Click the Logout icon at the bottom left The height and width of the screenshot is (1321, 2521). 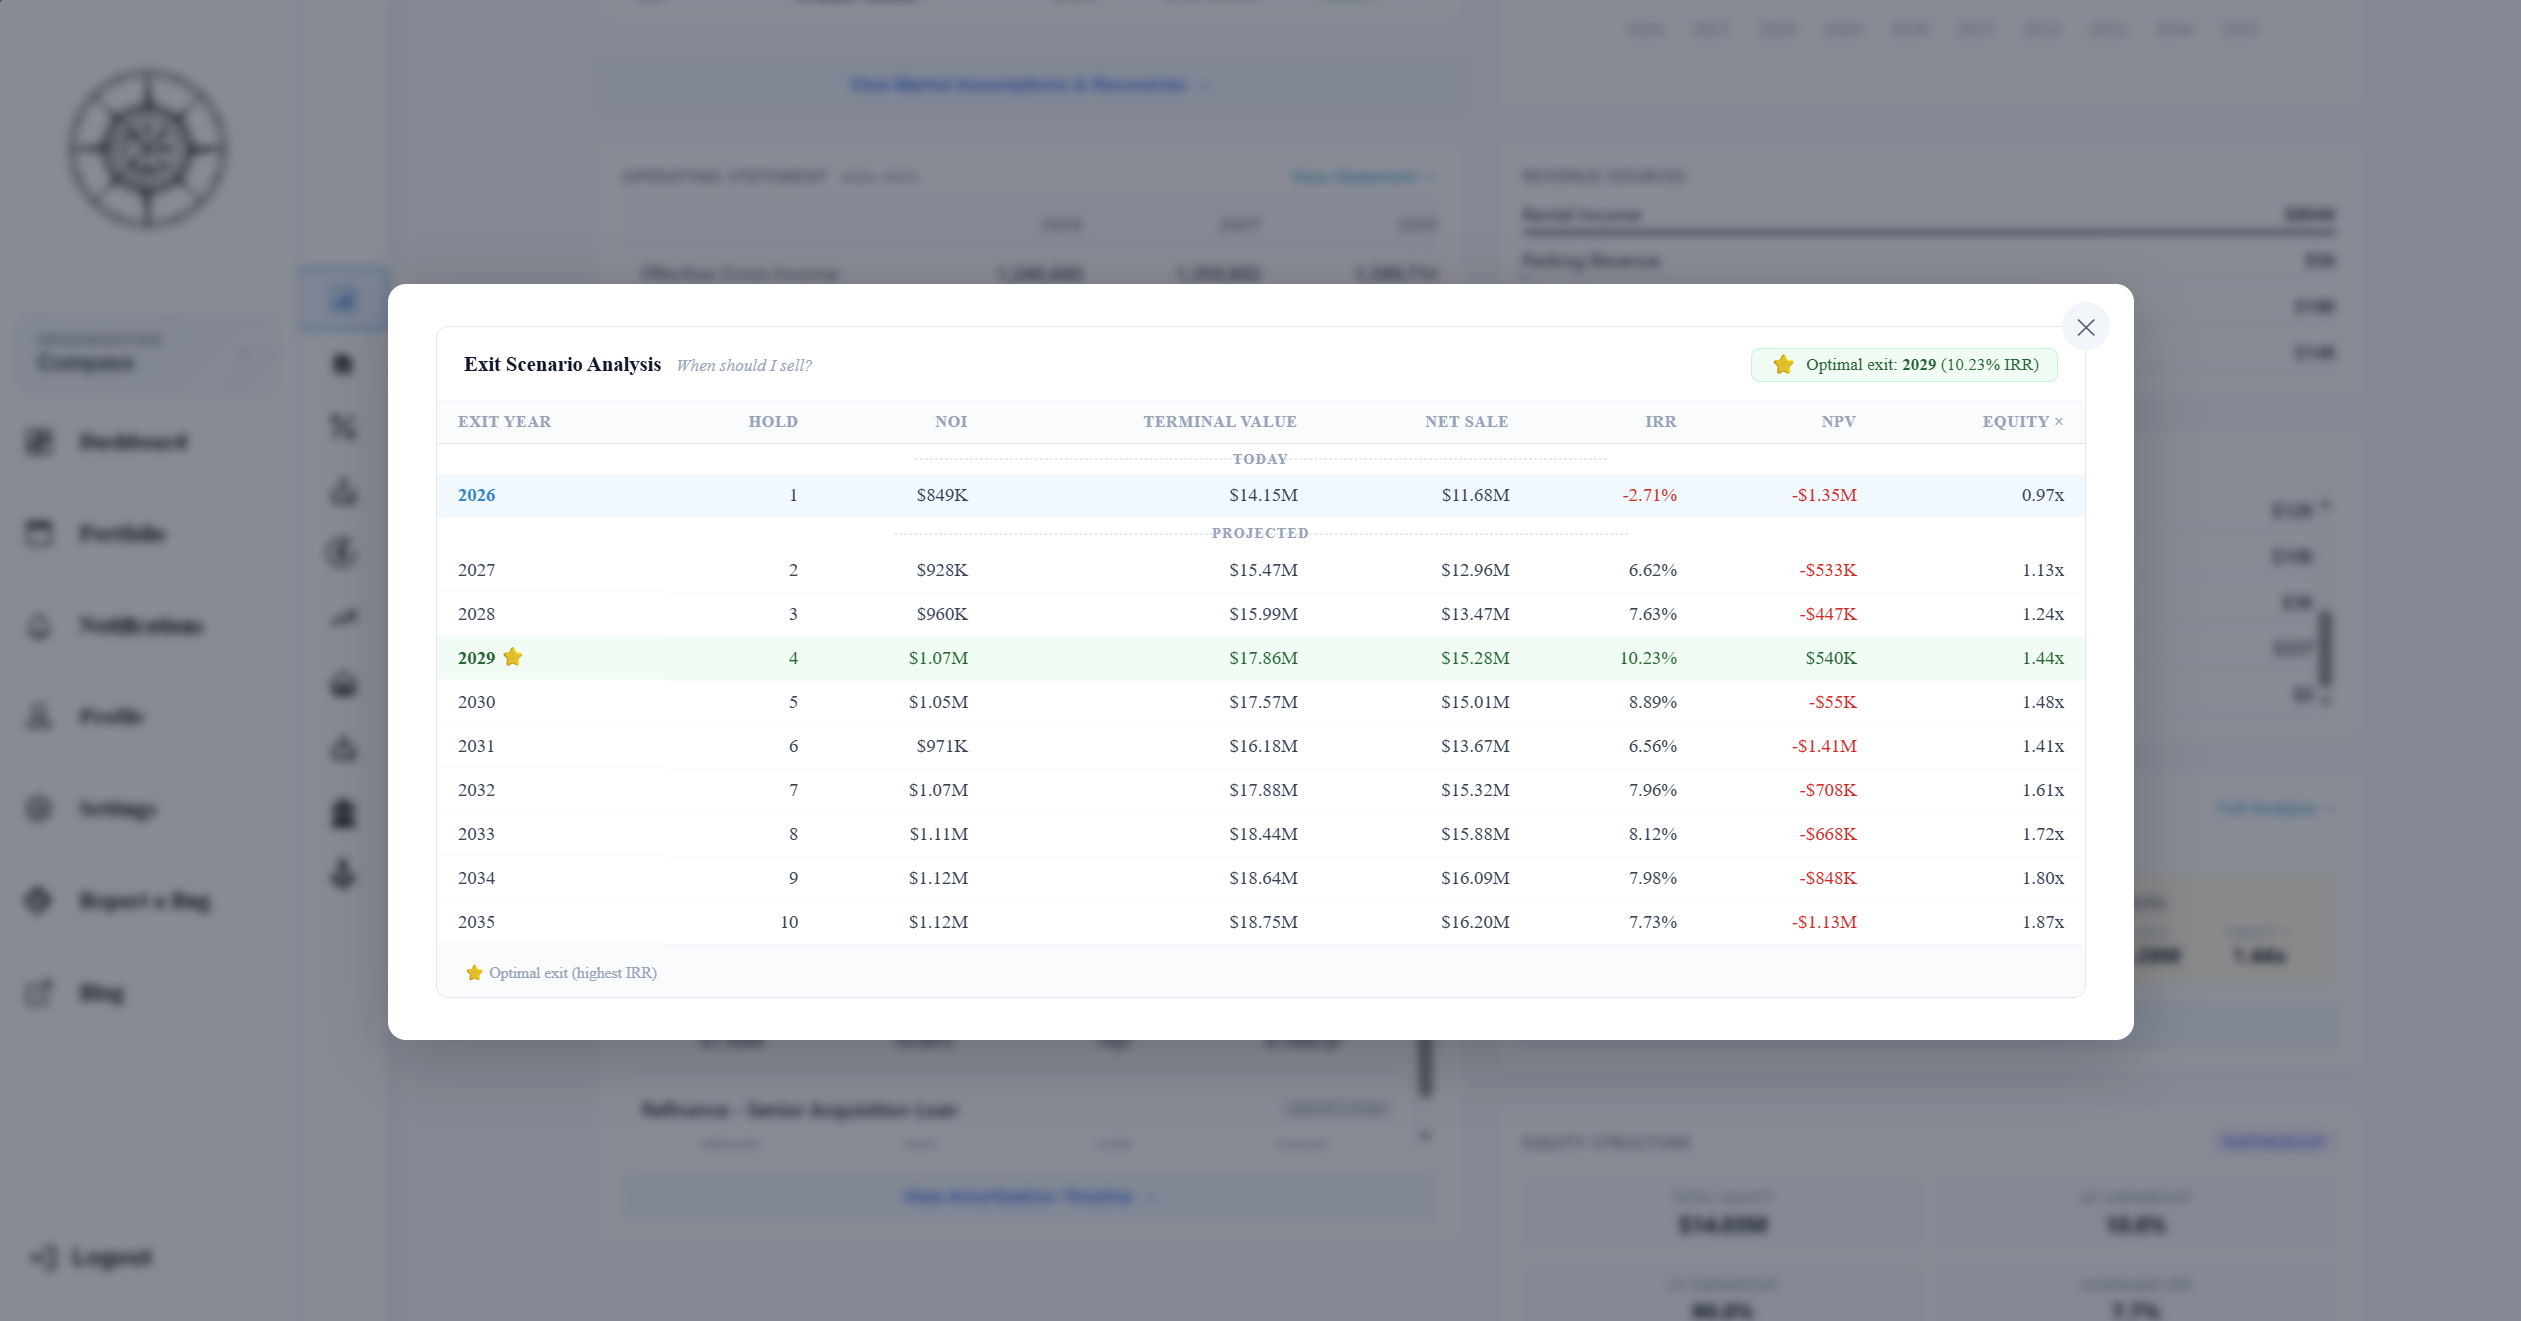pos(43,1257)
